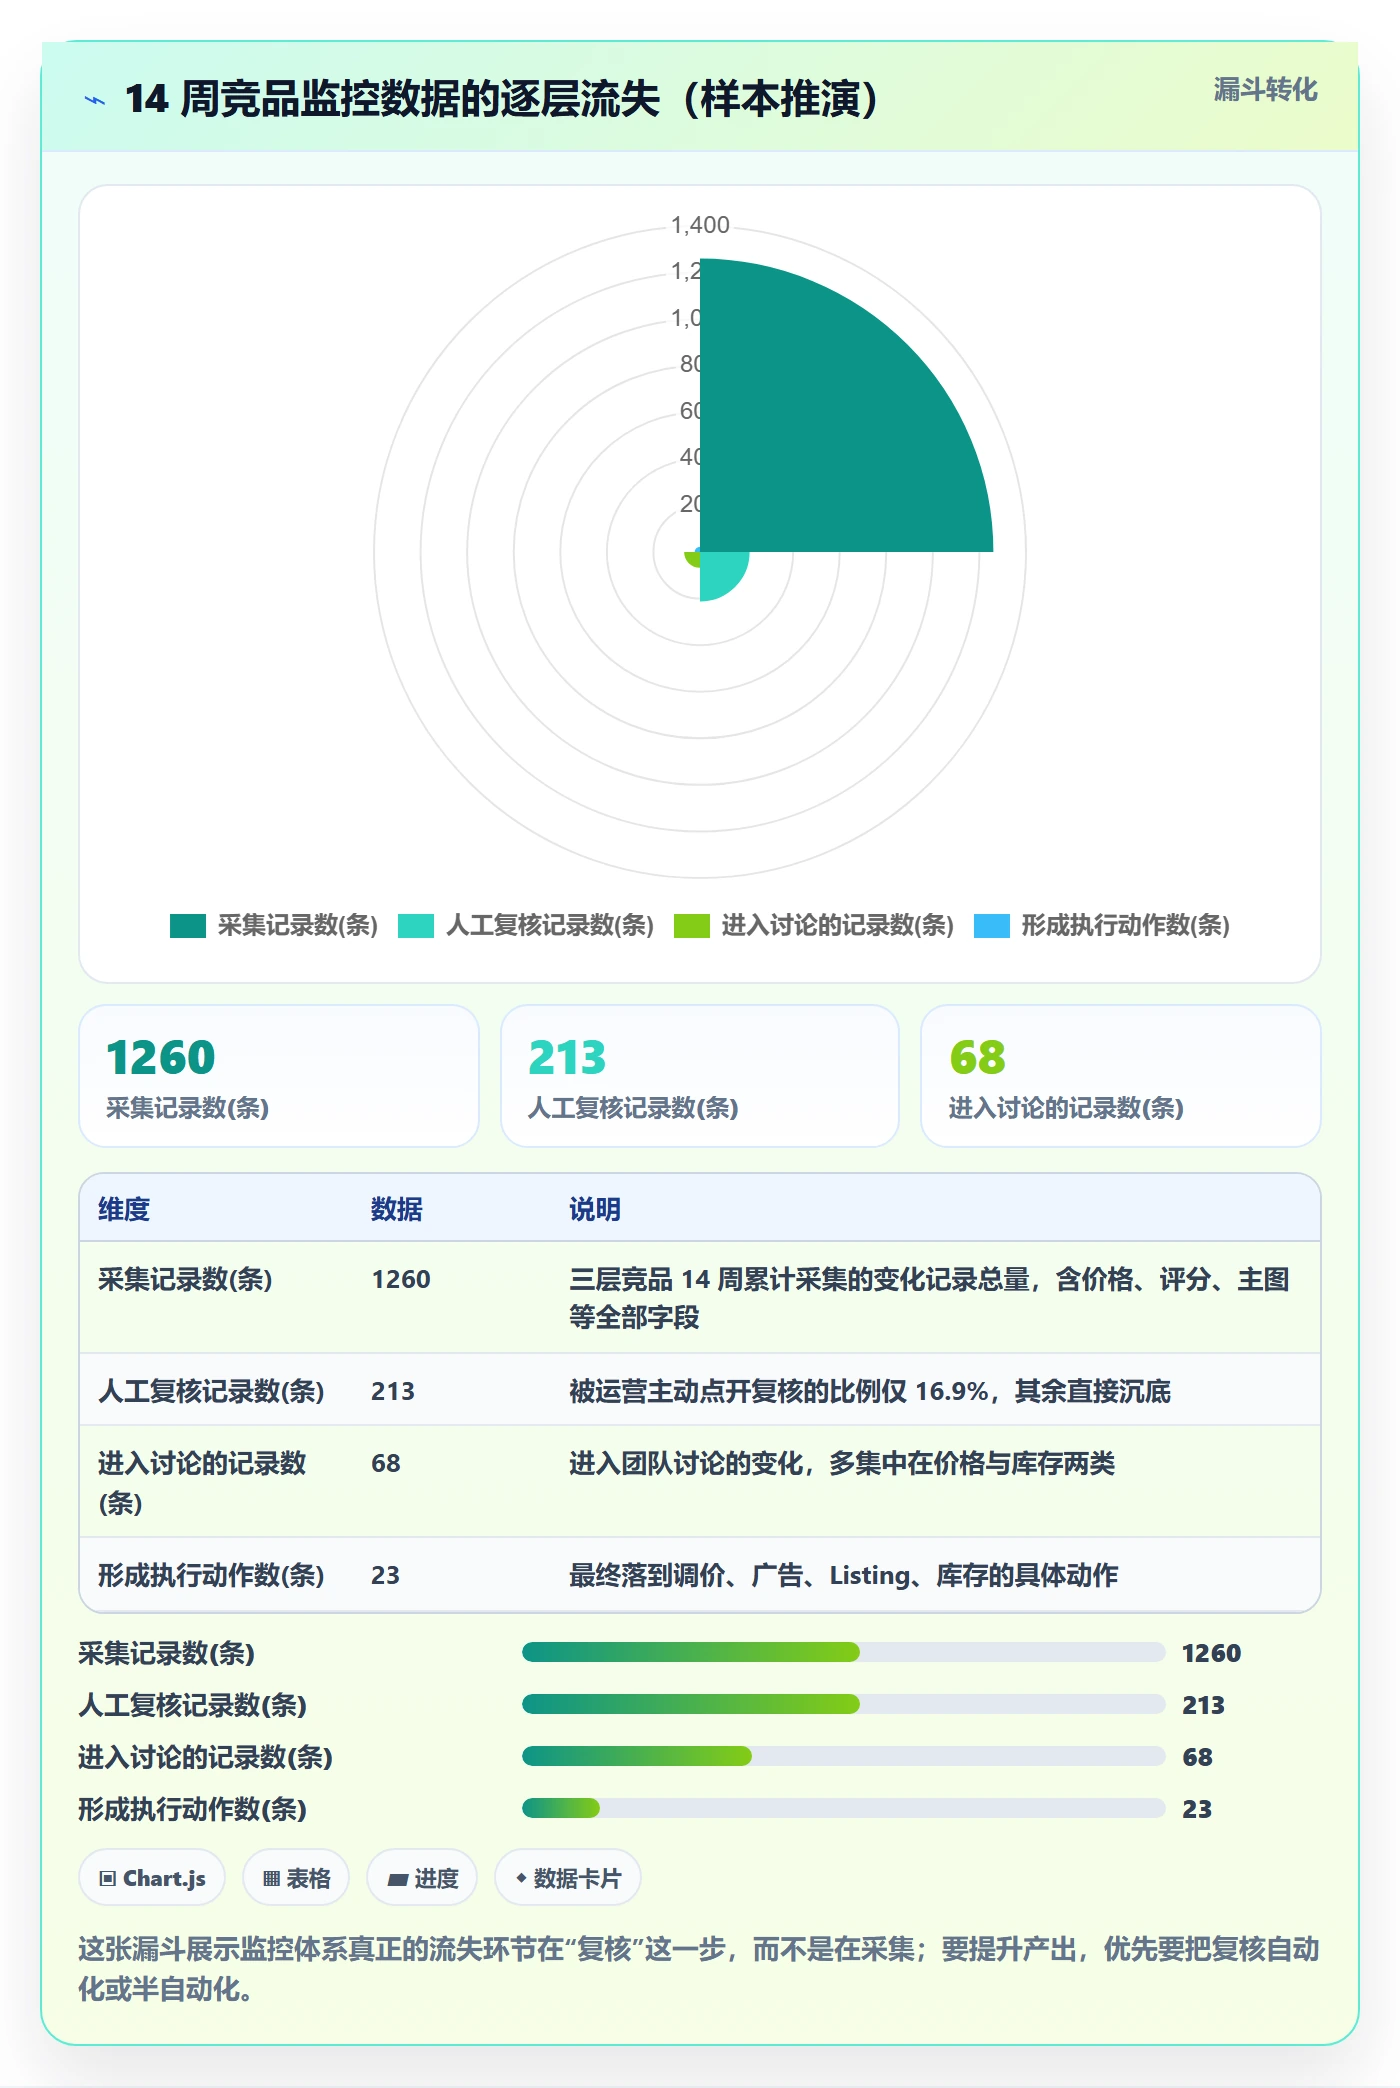The height and width of the screenshot is (2088, 1400).
Task: Toggle 采集记录数(条) legend swatch in chart
Action: (x=188, y=926)
